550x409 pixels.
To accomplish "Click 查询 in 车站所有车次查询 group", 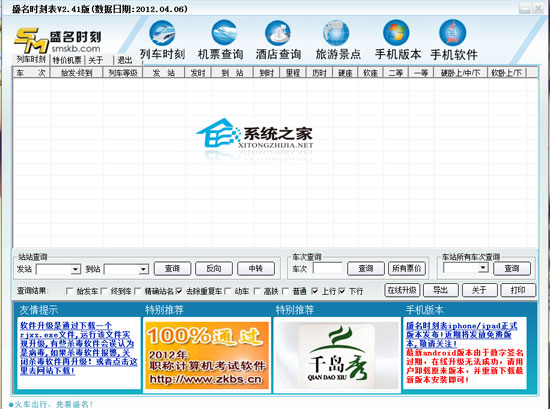I will click(512, 269).
